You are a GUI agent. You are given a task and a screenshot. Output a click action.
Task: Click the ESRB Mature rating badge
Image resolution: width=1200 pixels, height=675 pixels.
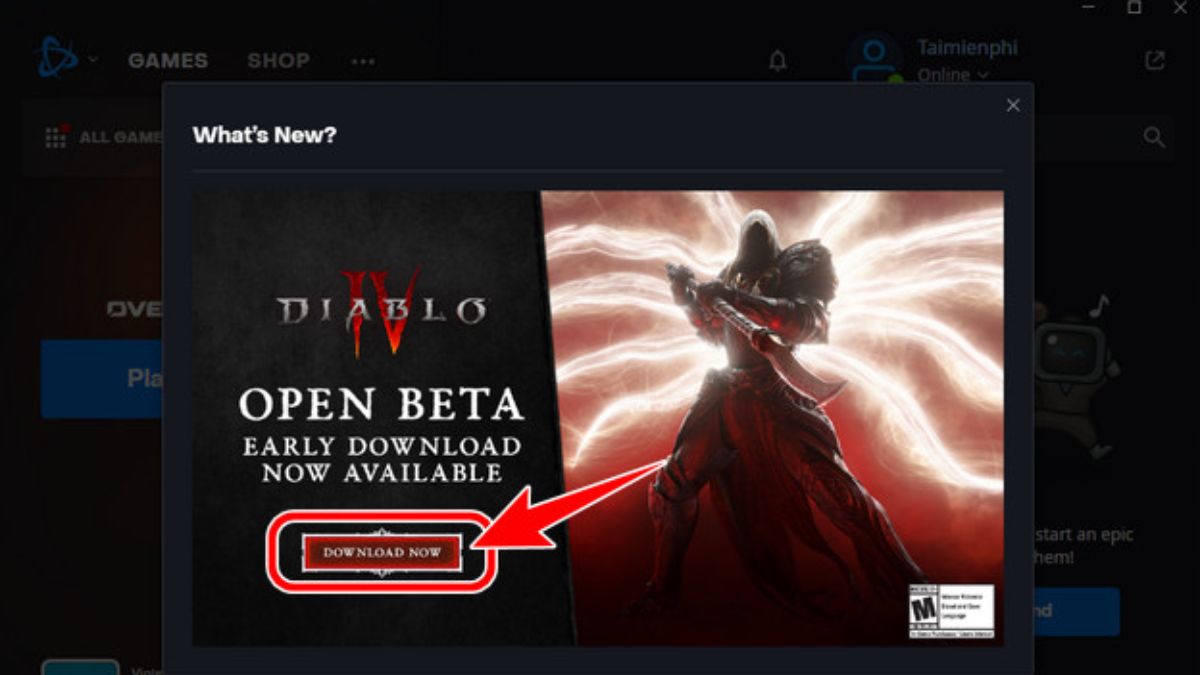pos(951,611)
